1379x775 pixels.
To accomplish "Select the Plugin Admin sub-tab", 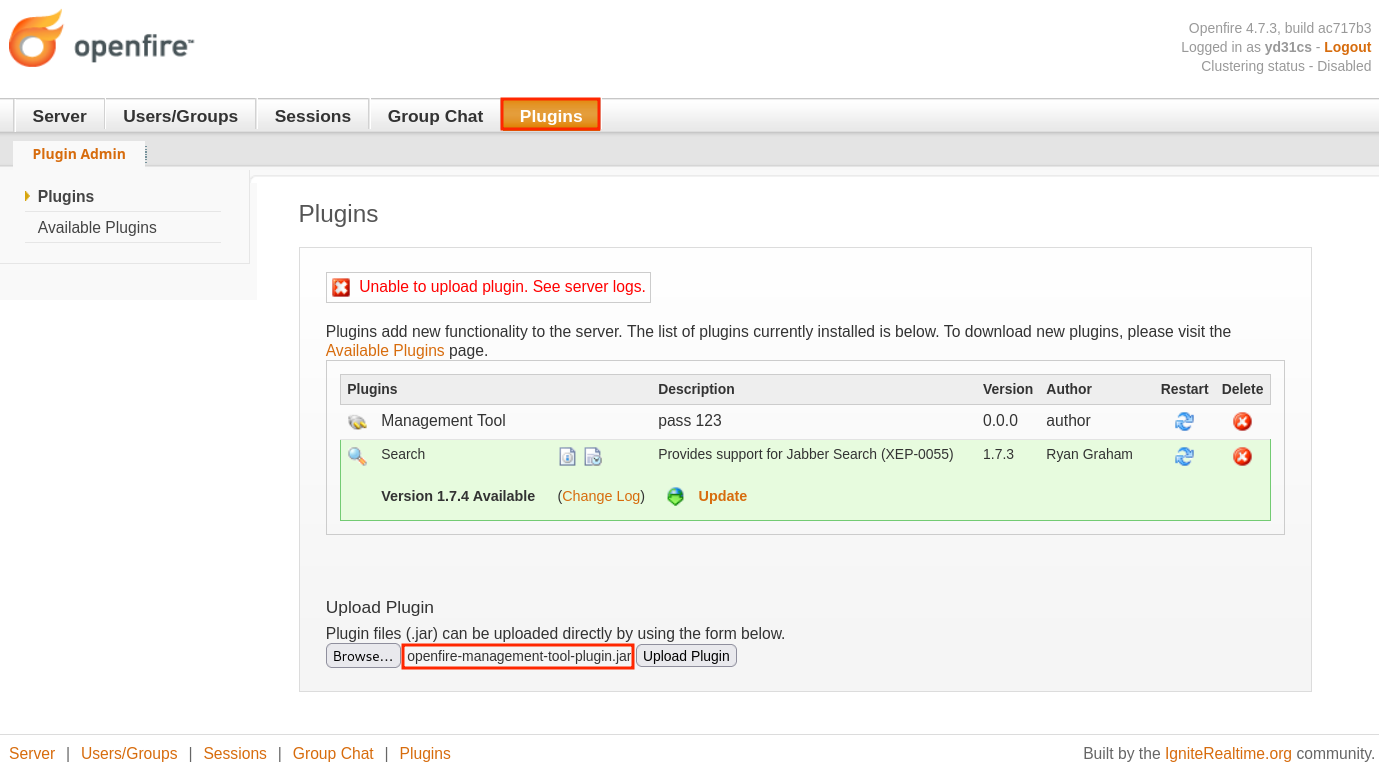I will pos(79,154).
